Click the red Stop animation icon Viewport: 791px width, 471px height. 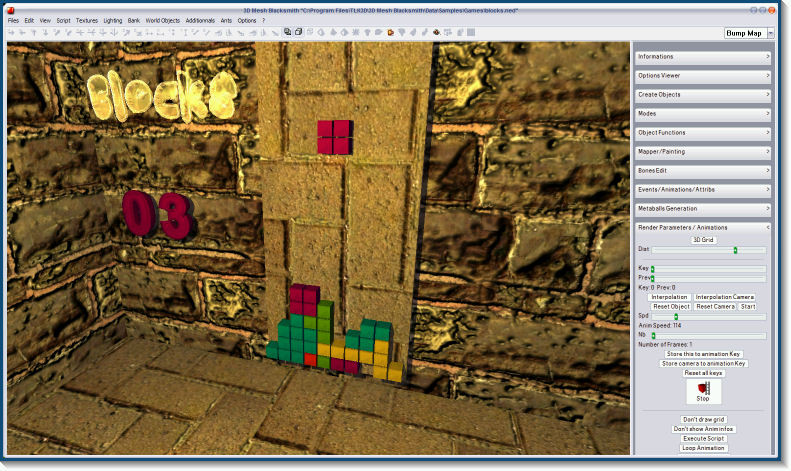(x=703, y=391)
